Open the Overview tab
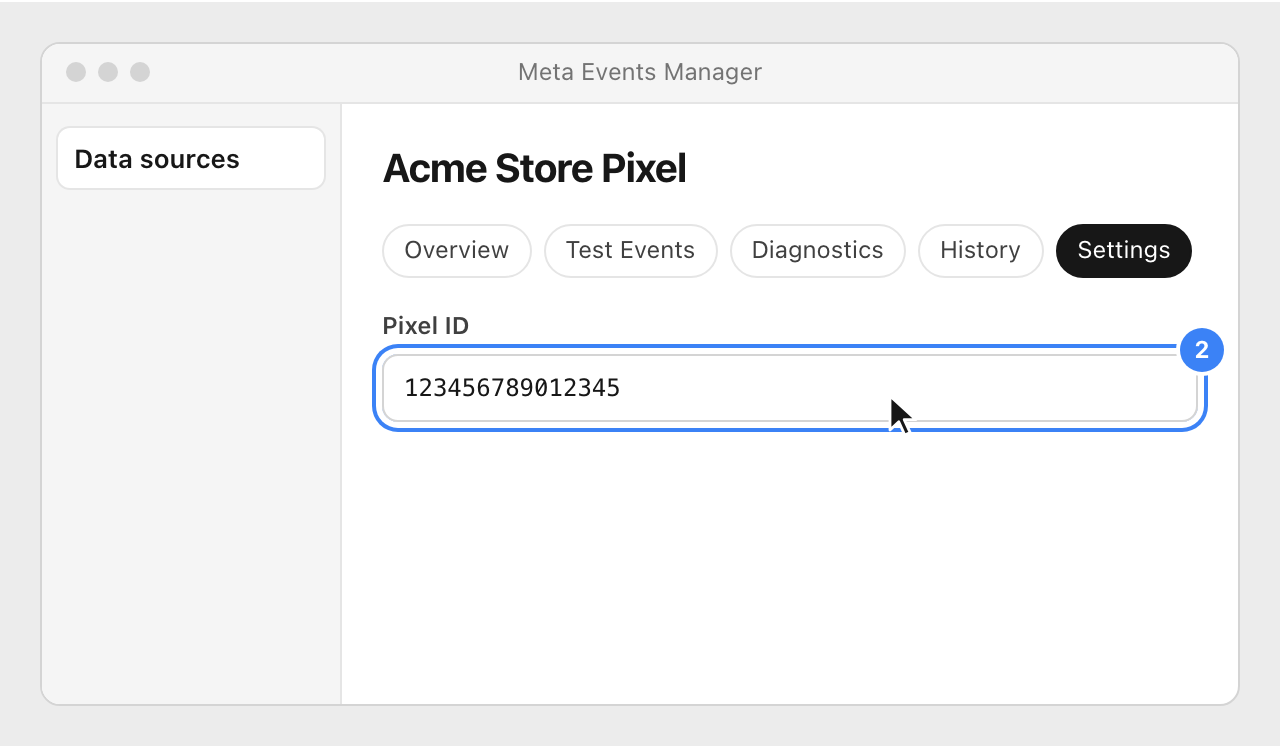 click(x=456, y=250)
